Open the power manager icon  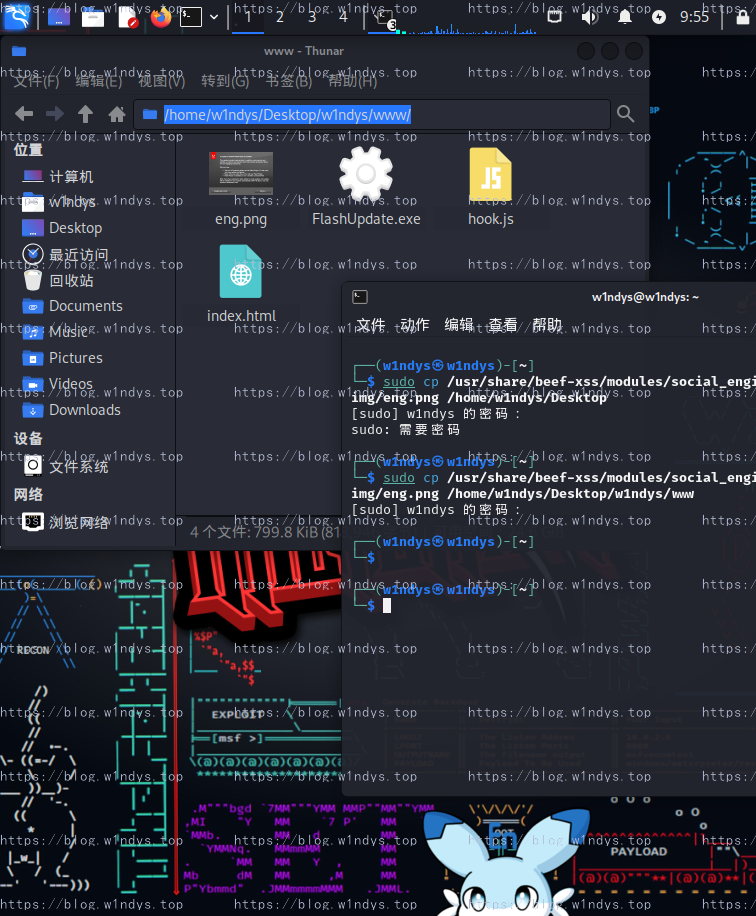pyautogui.click(x=659, y=17)
